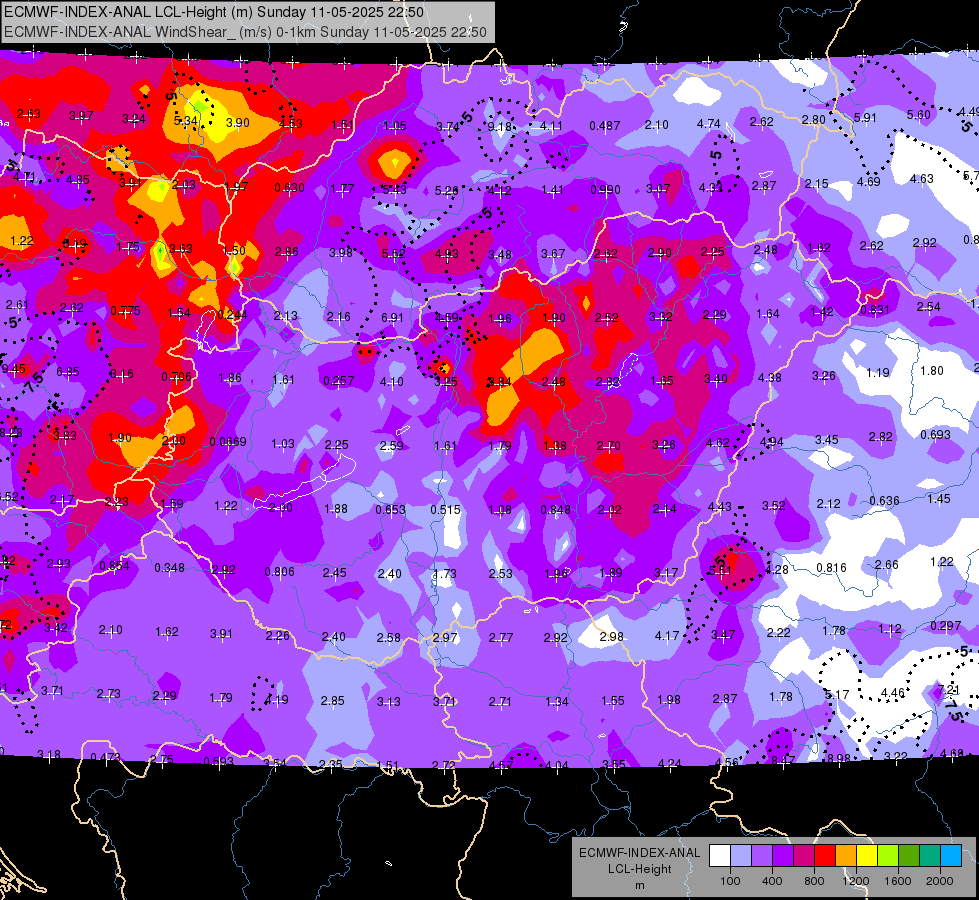The height and width of the screenshot is (900, 979).
Task: Click the wind shear value 0.630
Action: 289,188
